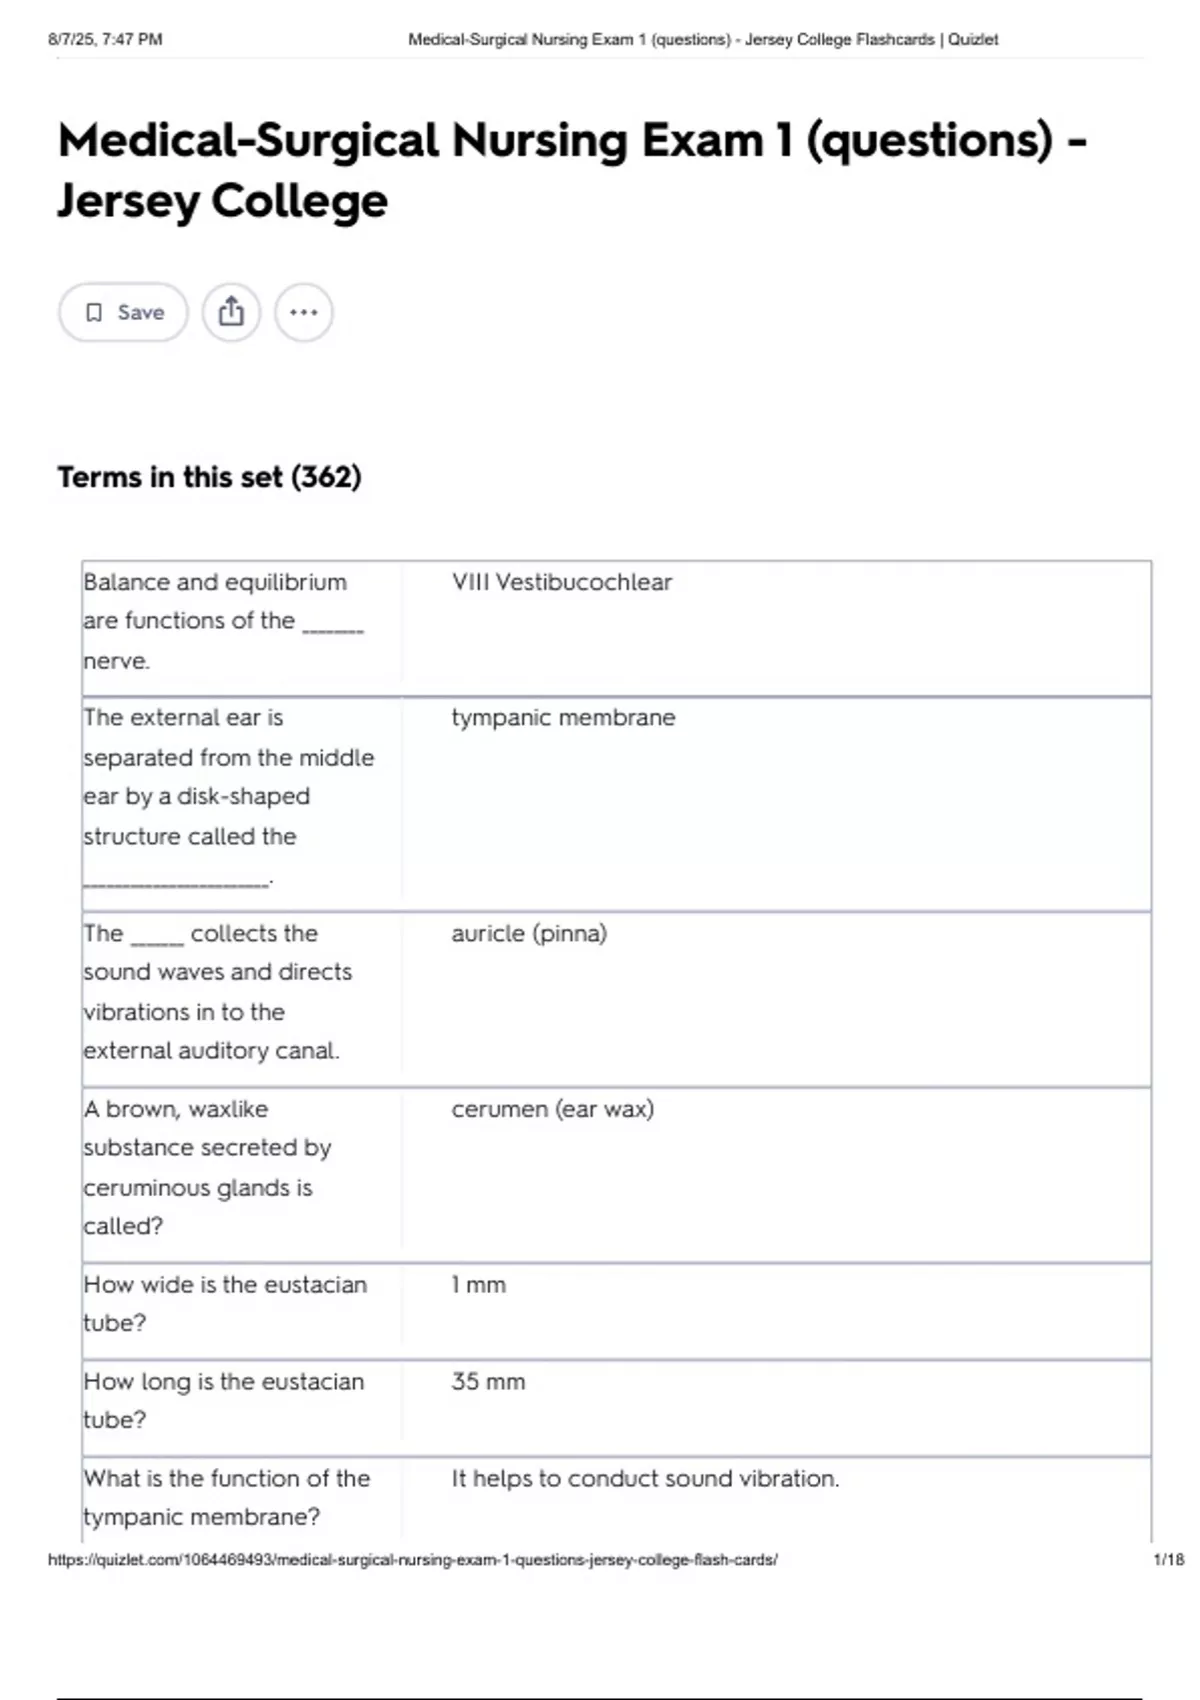Click the 'auricle (pinna)' definition
This screenshot has width=1200, height=1700.
(529, 934)
